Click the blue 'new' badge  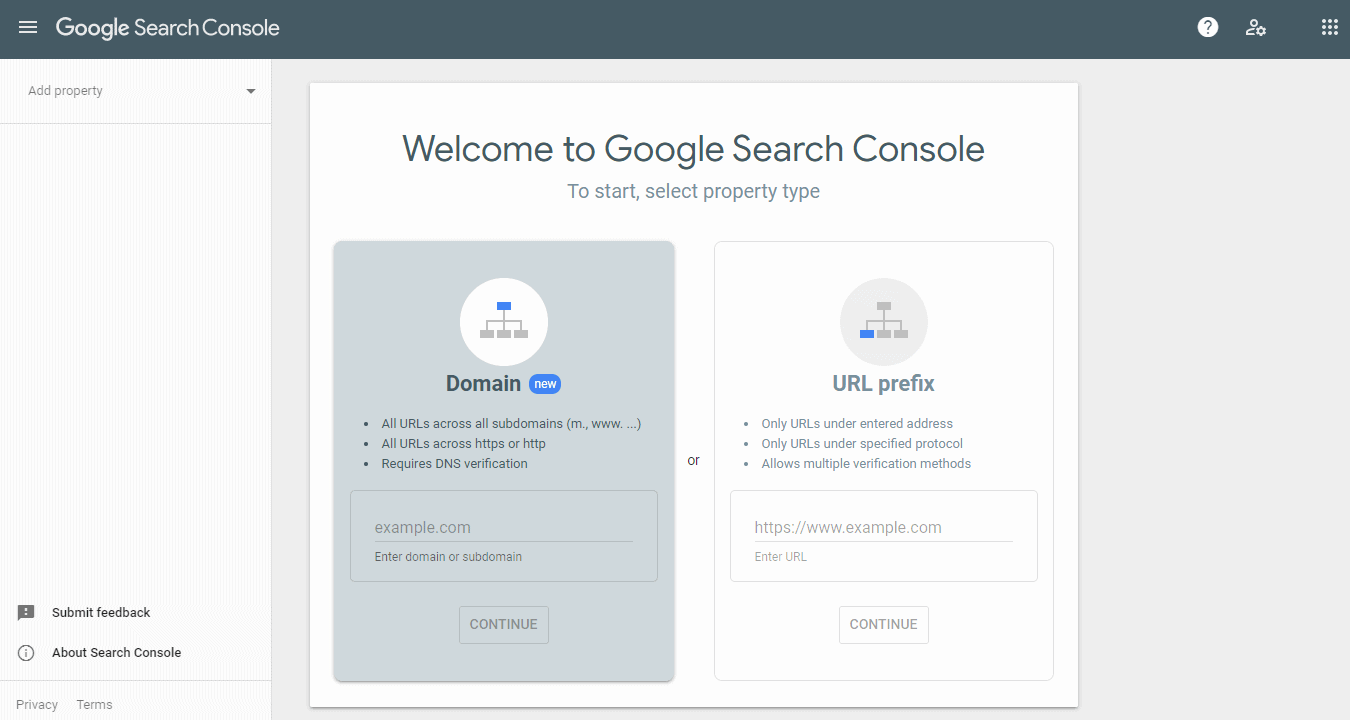click(x=545, y=384)
